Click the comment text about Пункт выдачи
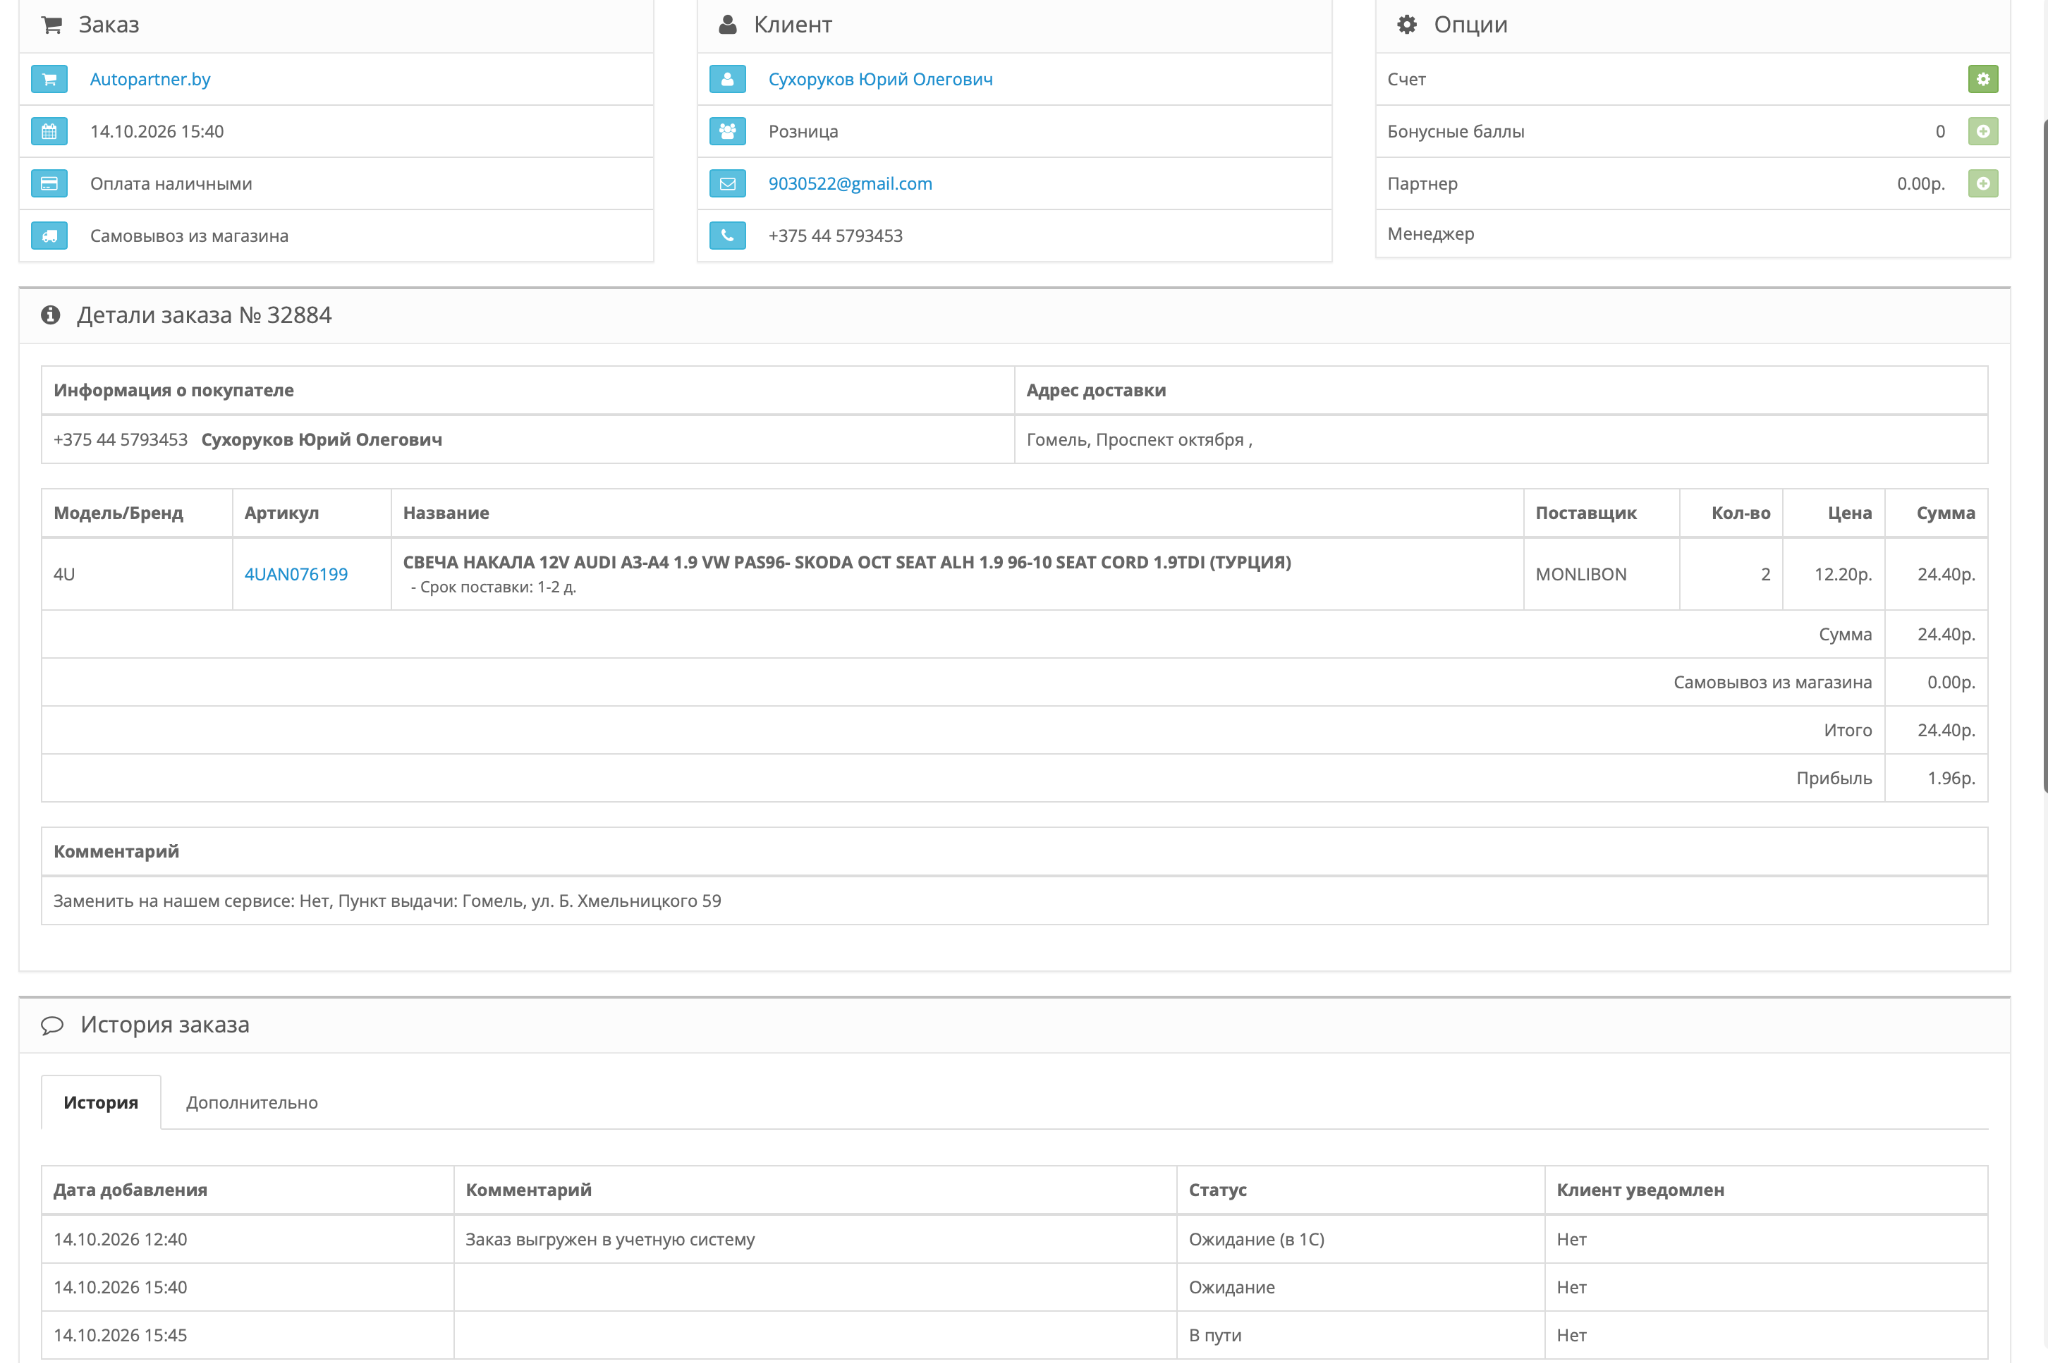2048x1363 pixels. pos(387,901)
